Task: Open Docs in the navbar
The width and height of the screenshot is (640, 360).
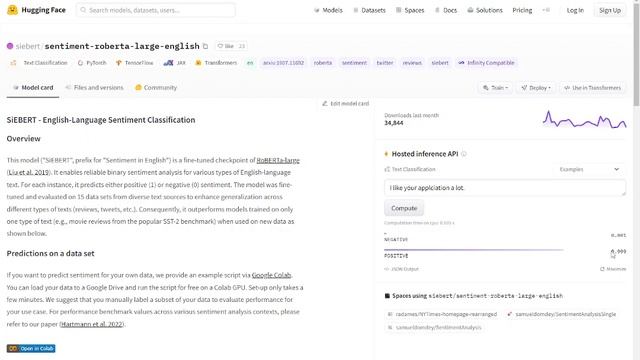Action: click(x=446, y=10)
